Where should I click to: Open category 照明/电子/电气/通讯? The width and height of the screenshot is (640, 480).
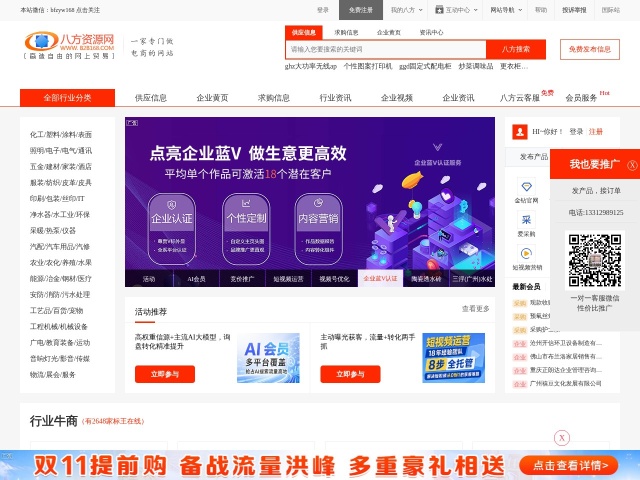61,151
